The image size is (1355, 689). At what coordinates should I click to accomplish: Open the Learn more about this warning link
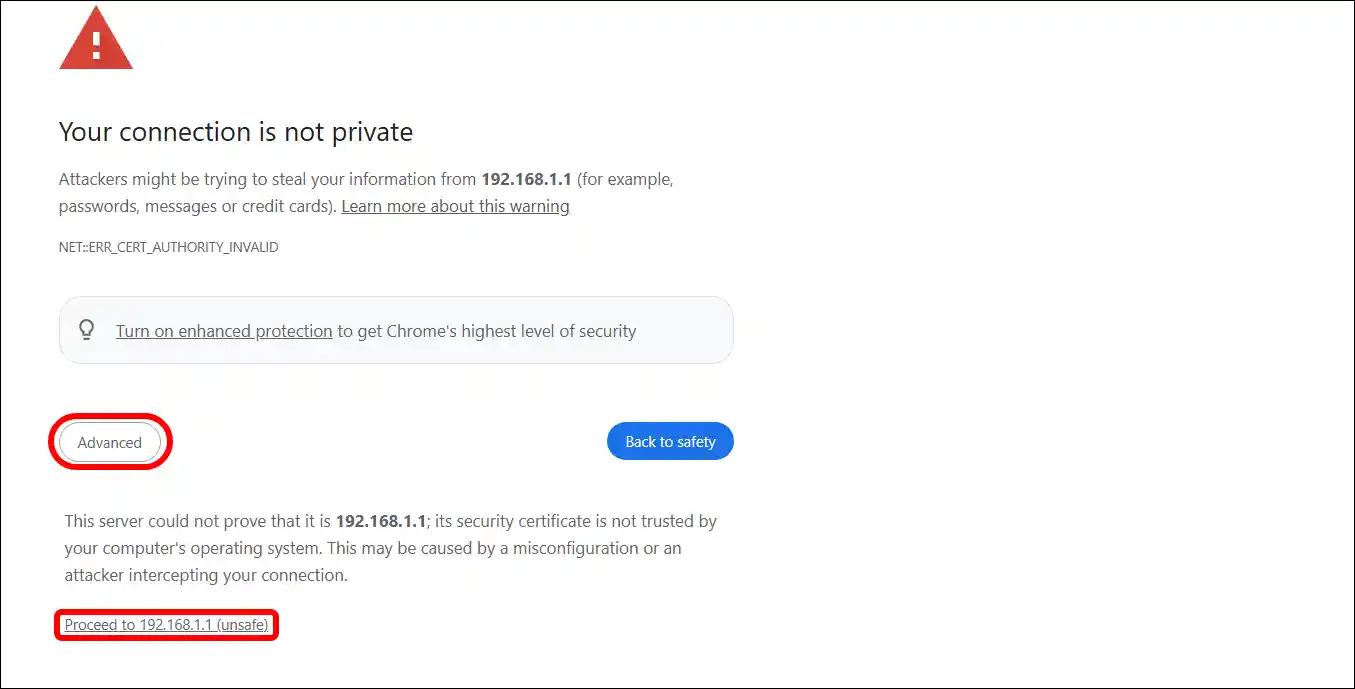pos(455,206)
